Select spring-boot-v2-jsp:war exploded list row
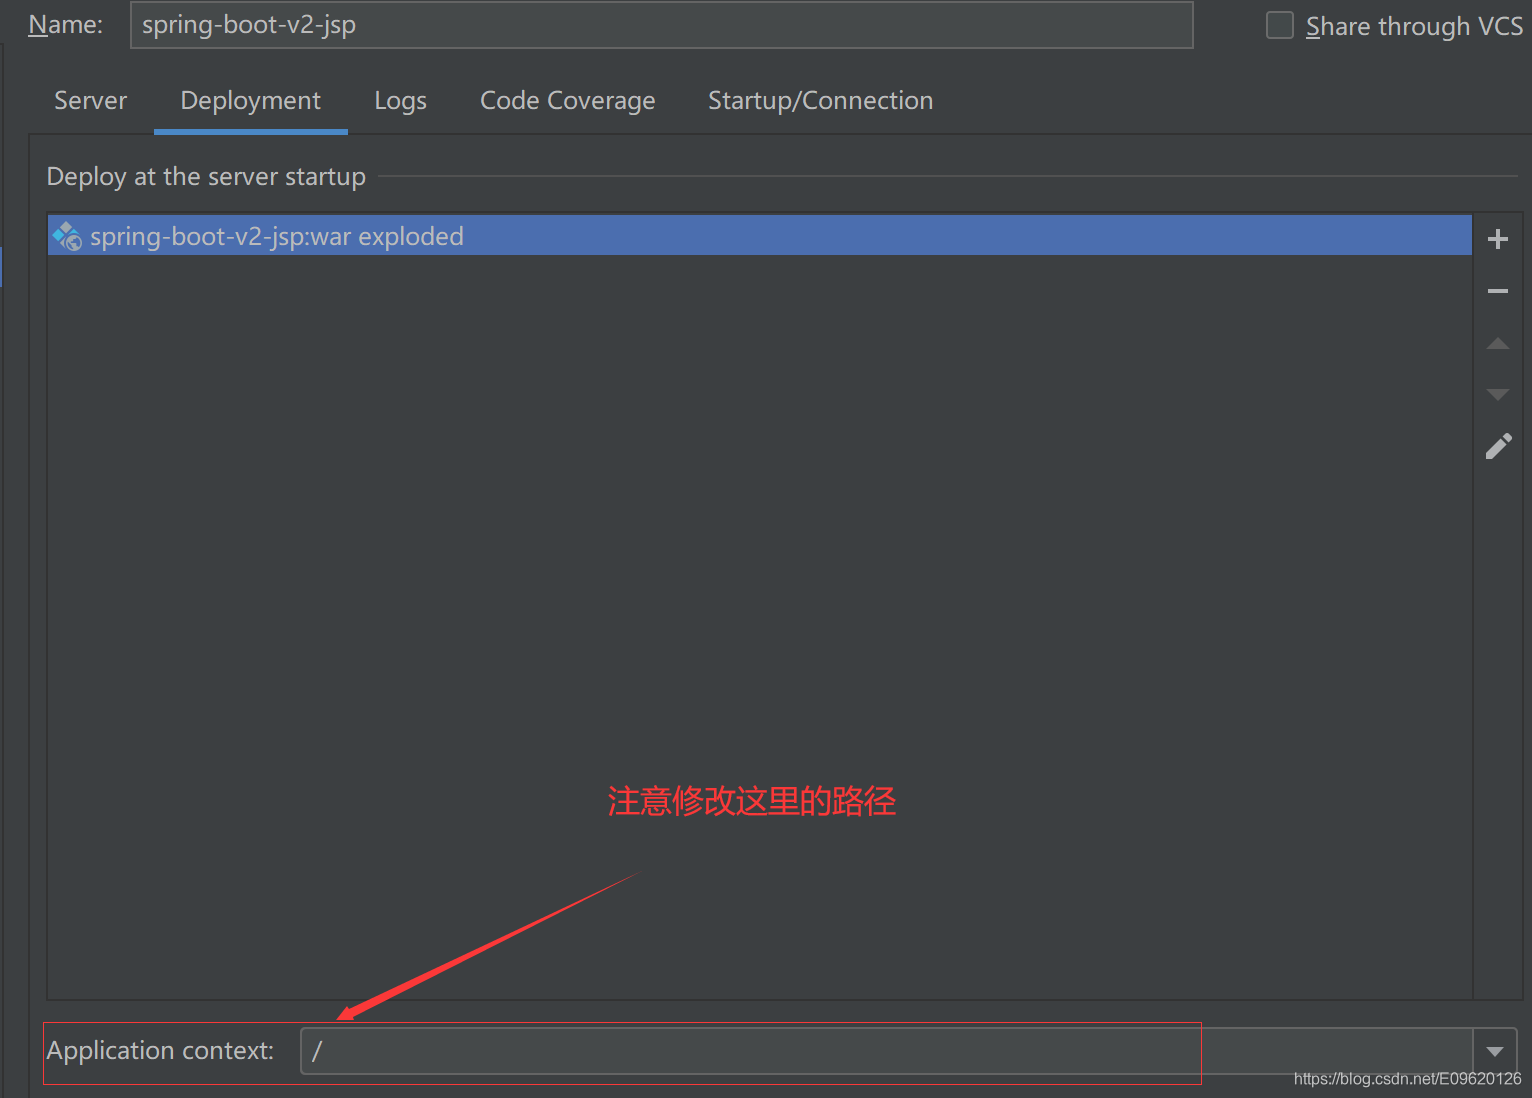1532x1098 pixels. click(x=760, y=236)
